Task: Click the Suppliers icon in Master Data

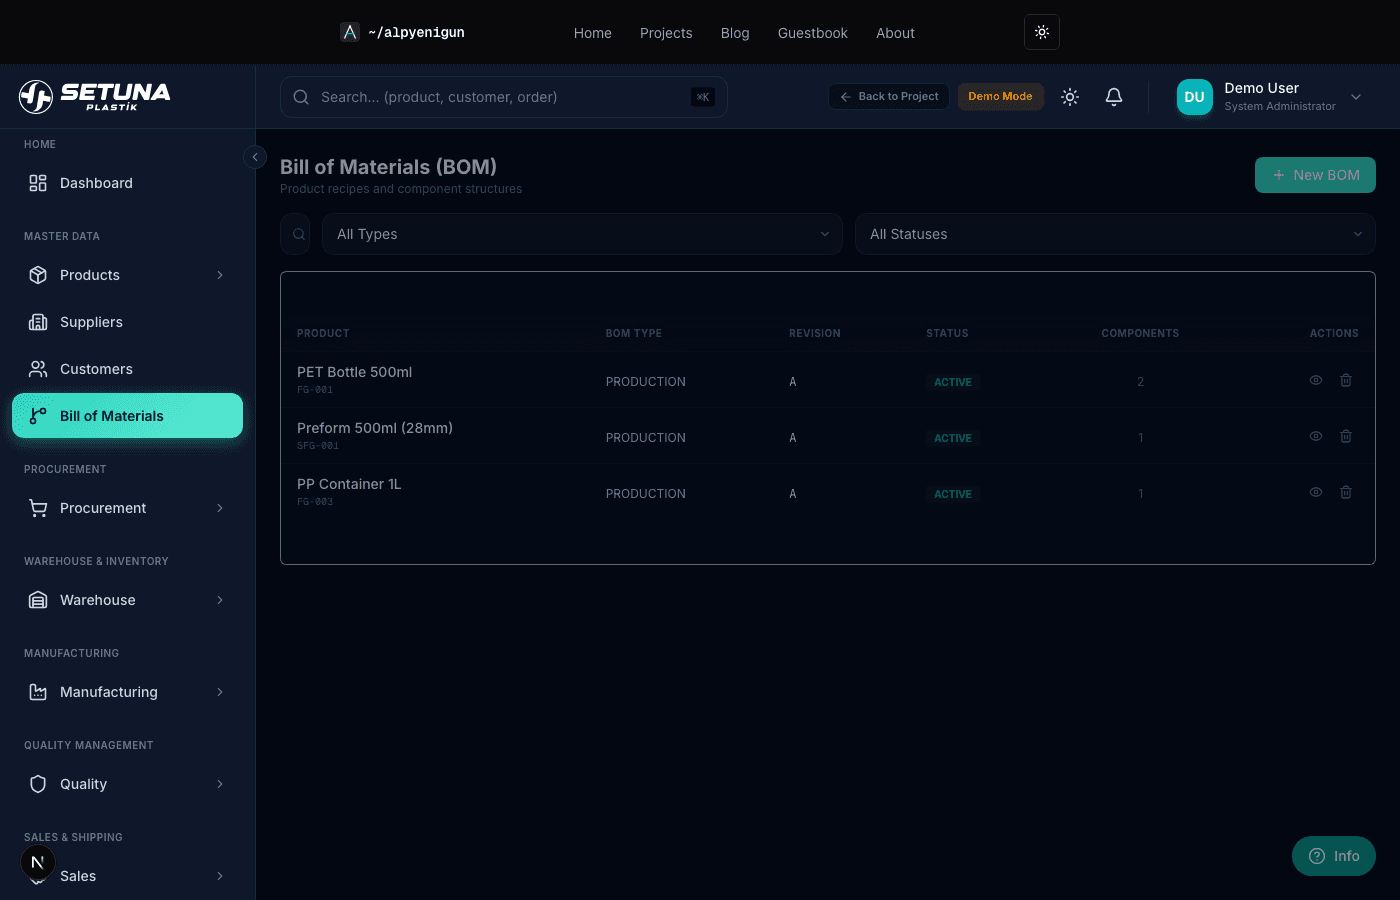Action: click(x=38, y=322)
